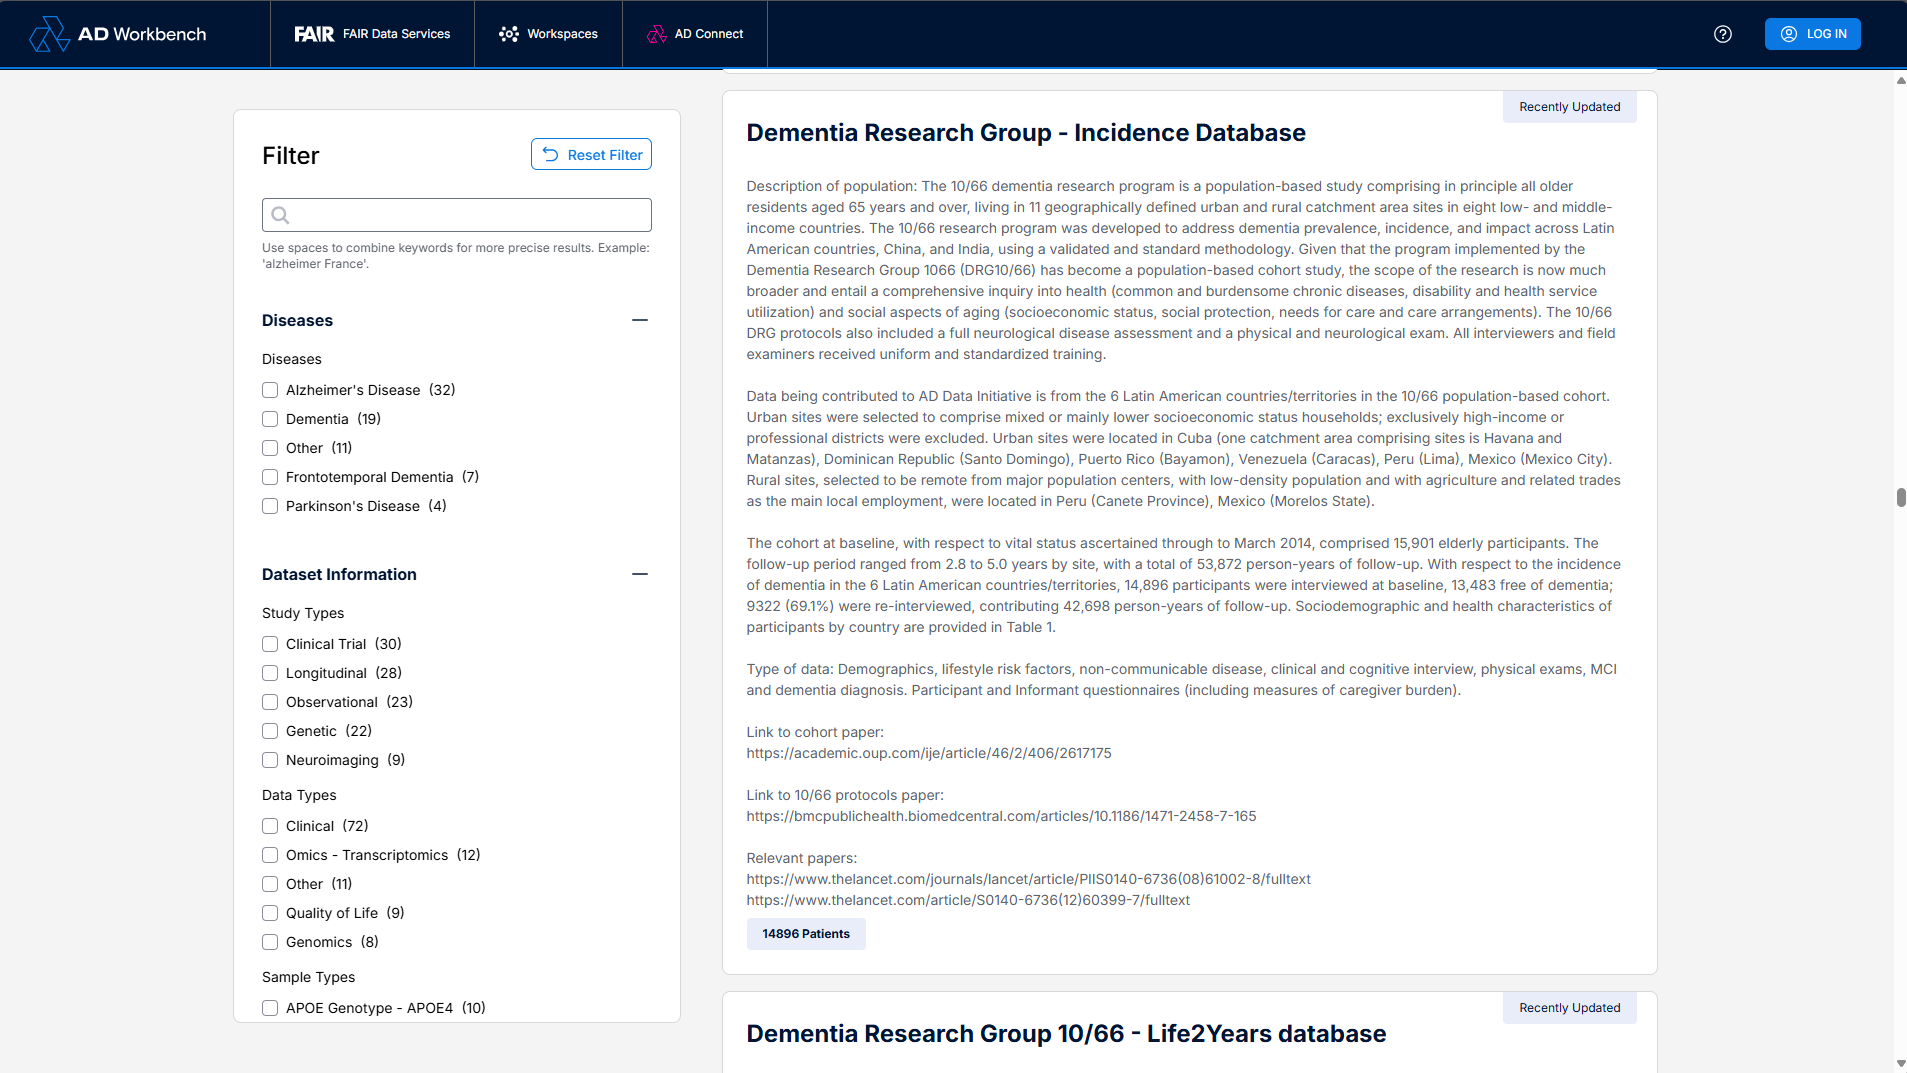Tick the Genomics data type checkbox

point(270,942)
